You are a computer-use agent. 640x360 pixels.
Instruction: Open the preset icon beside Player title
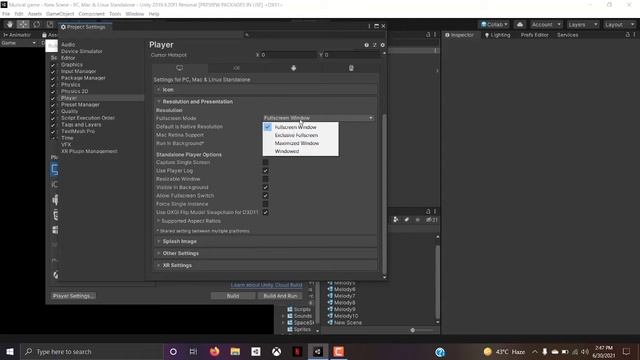tap(374, 45)
